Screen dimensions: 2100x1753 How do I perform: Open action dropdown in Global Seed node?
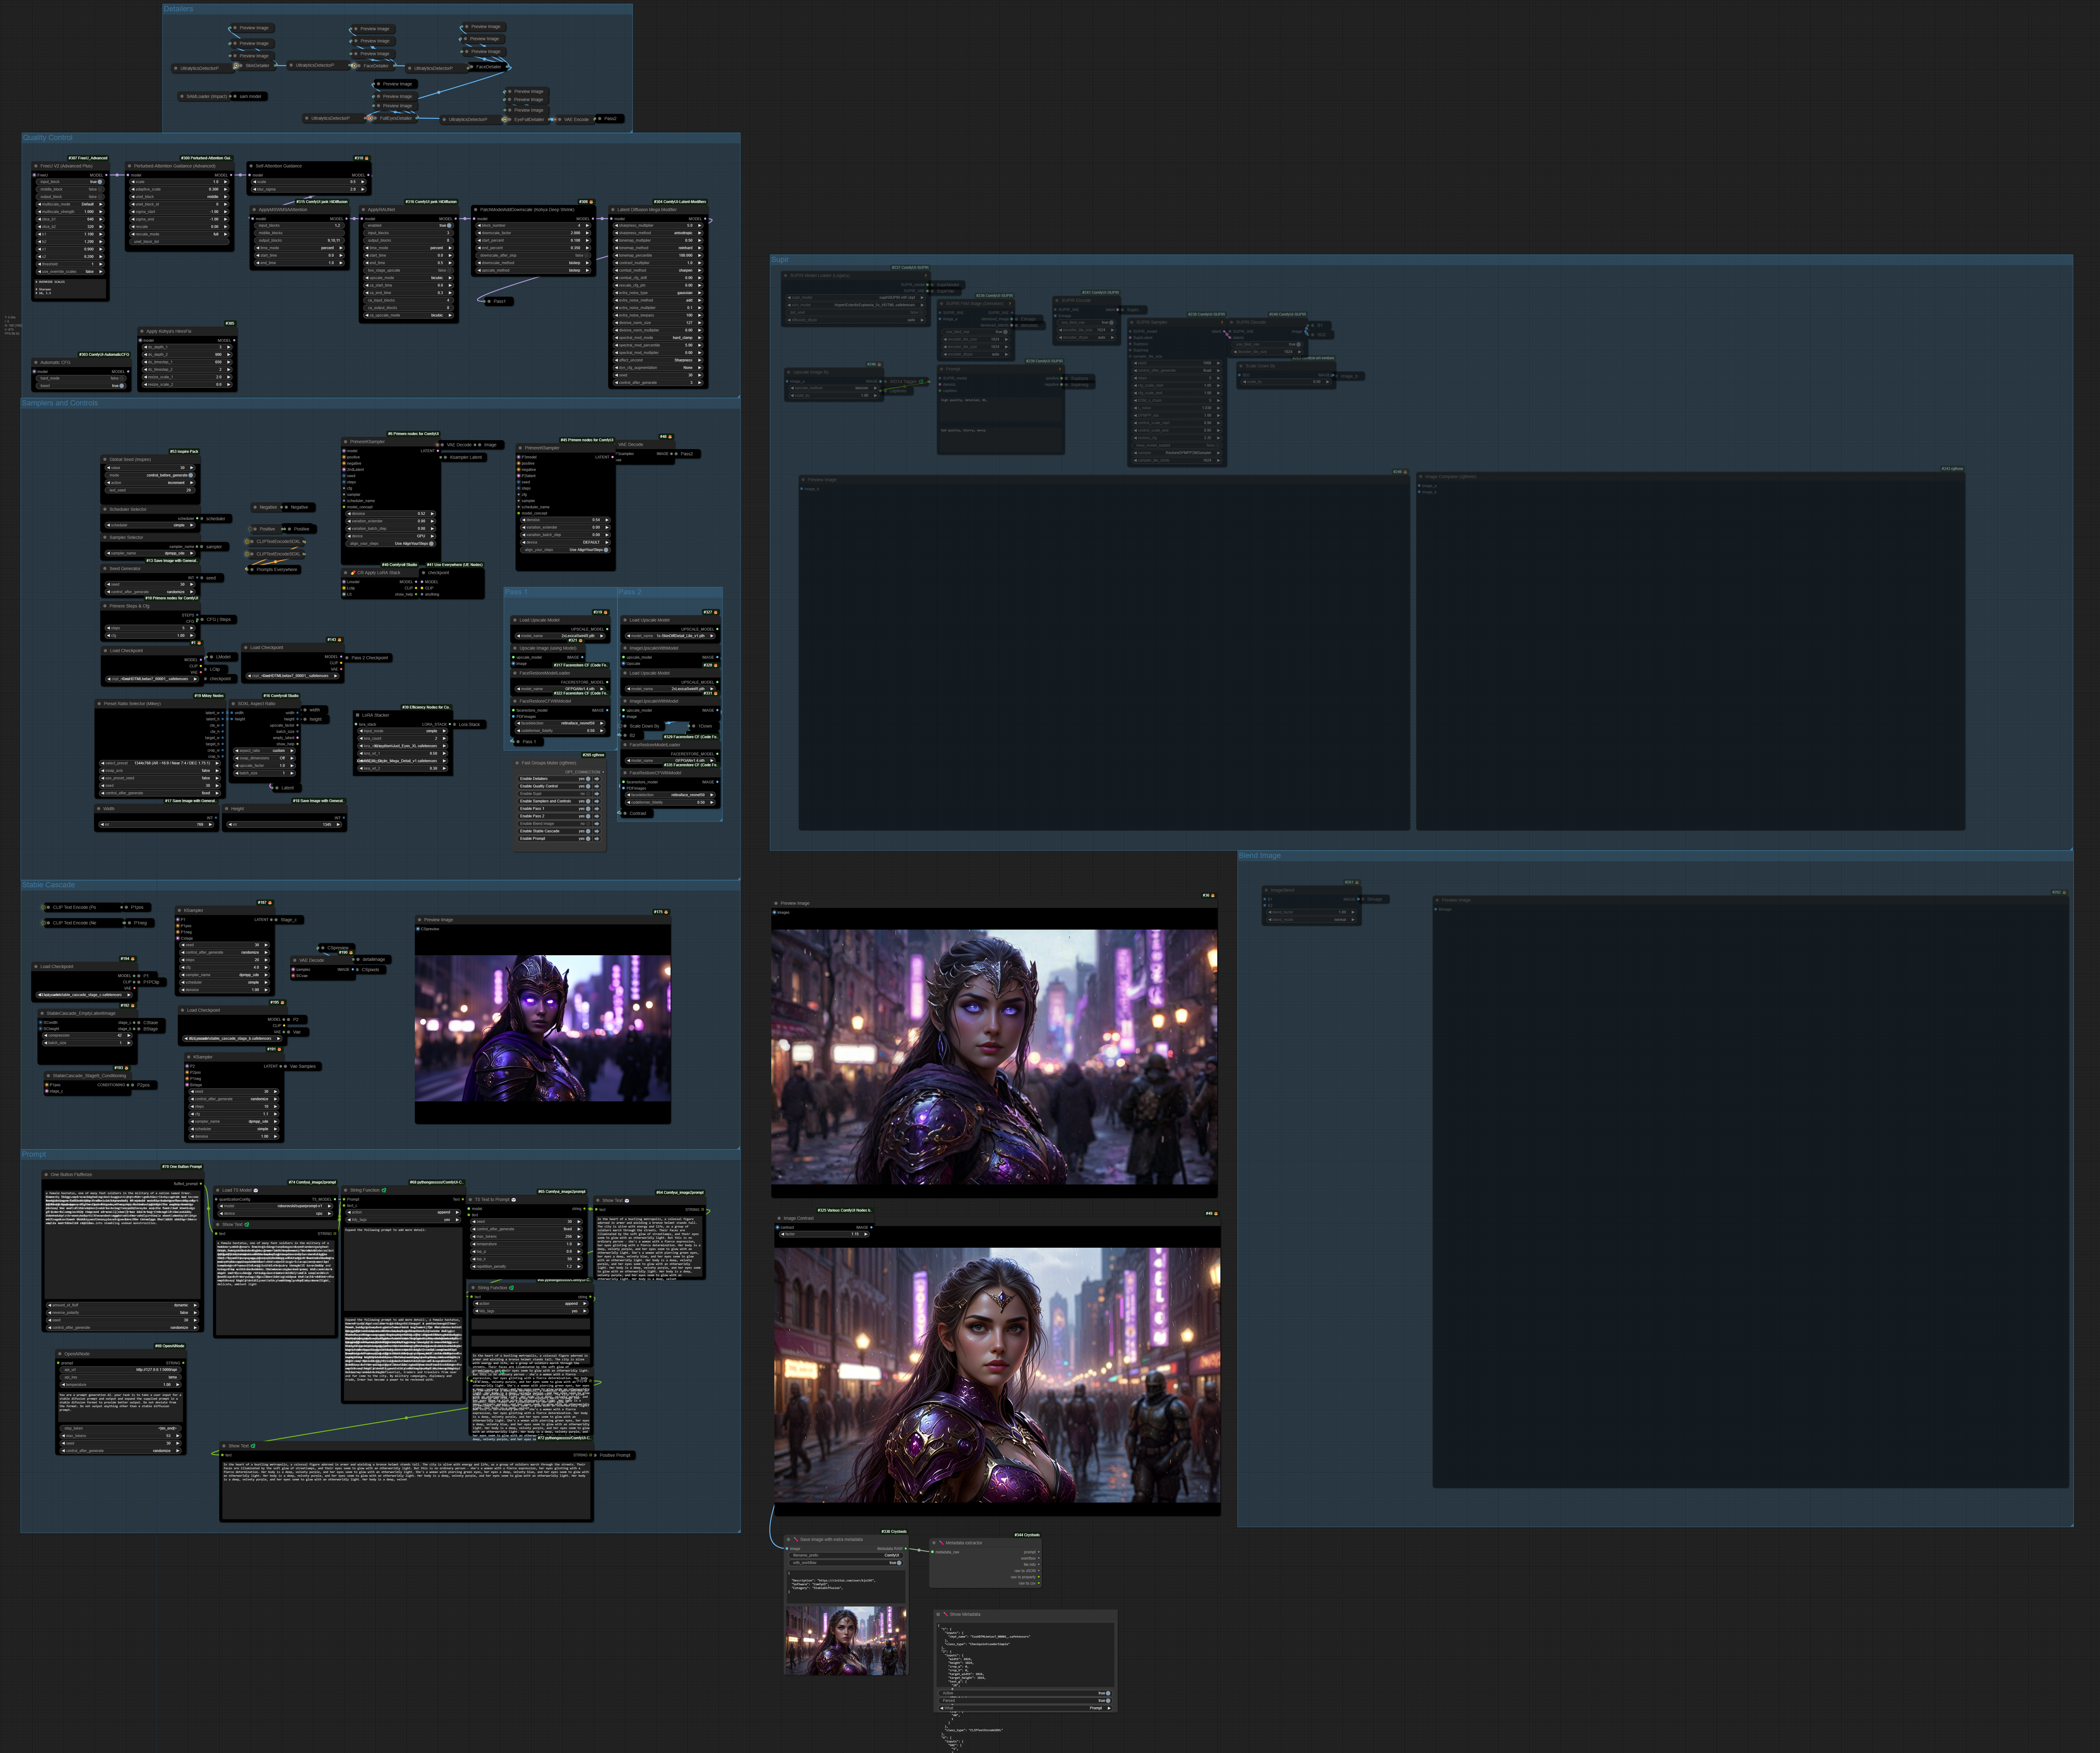[x=150, y=483]
